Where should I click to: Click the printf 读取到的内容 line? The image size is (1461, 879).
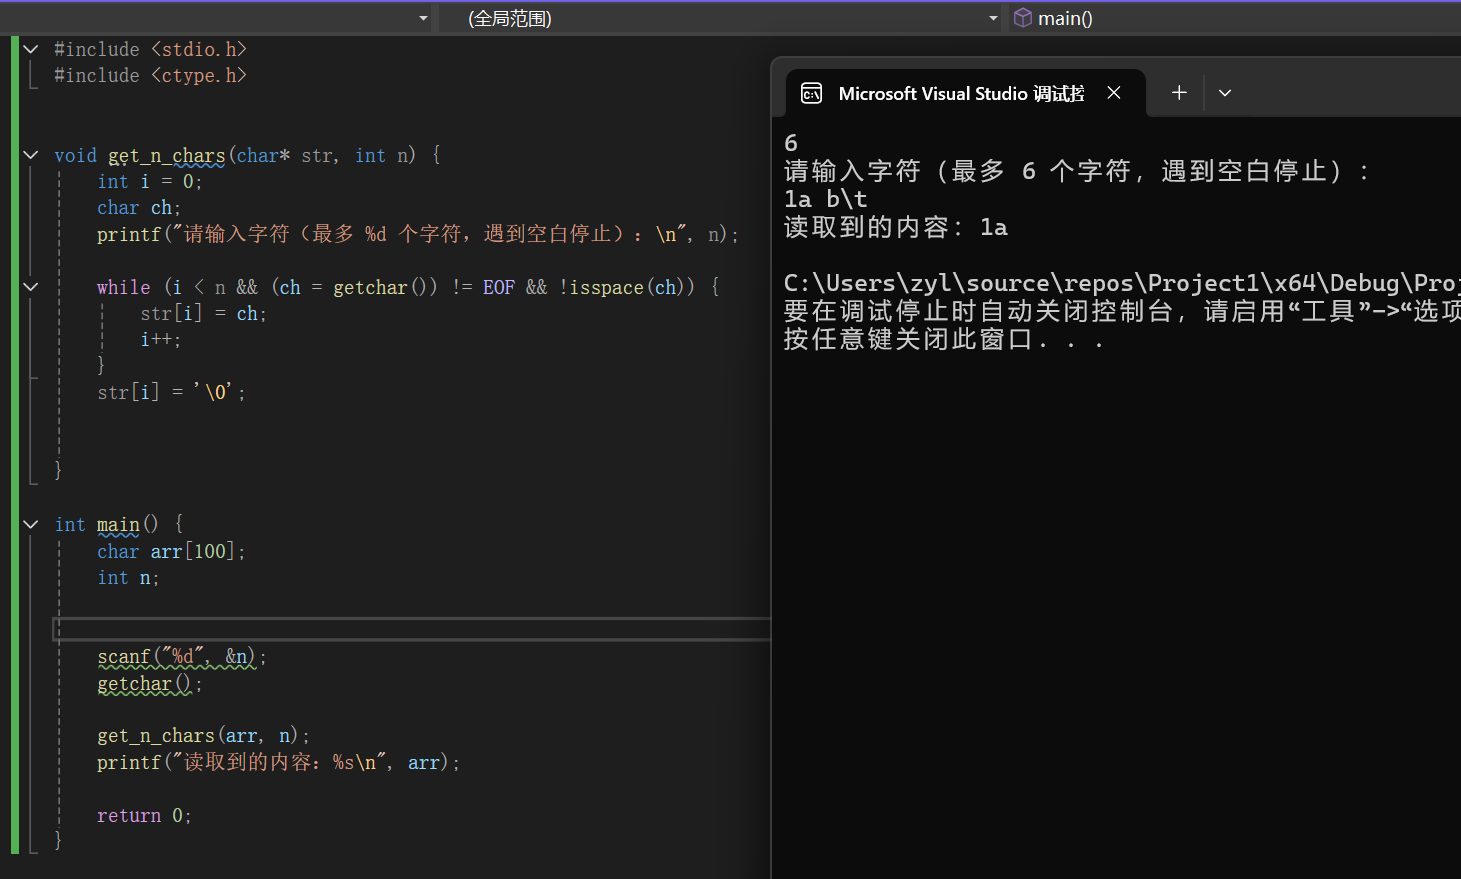click(279, 762)
